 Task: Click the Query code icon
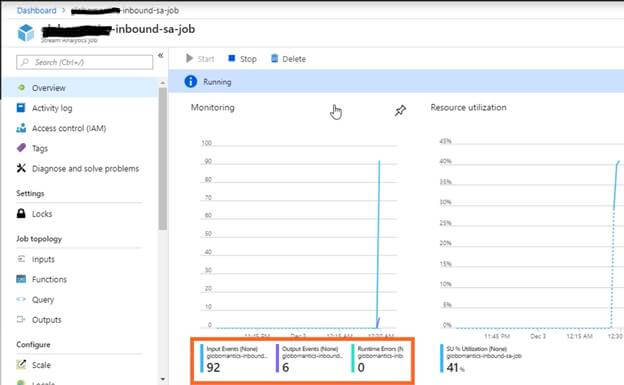click(21, 299)
